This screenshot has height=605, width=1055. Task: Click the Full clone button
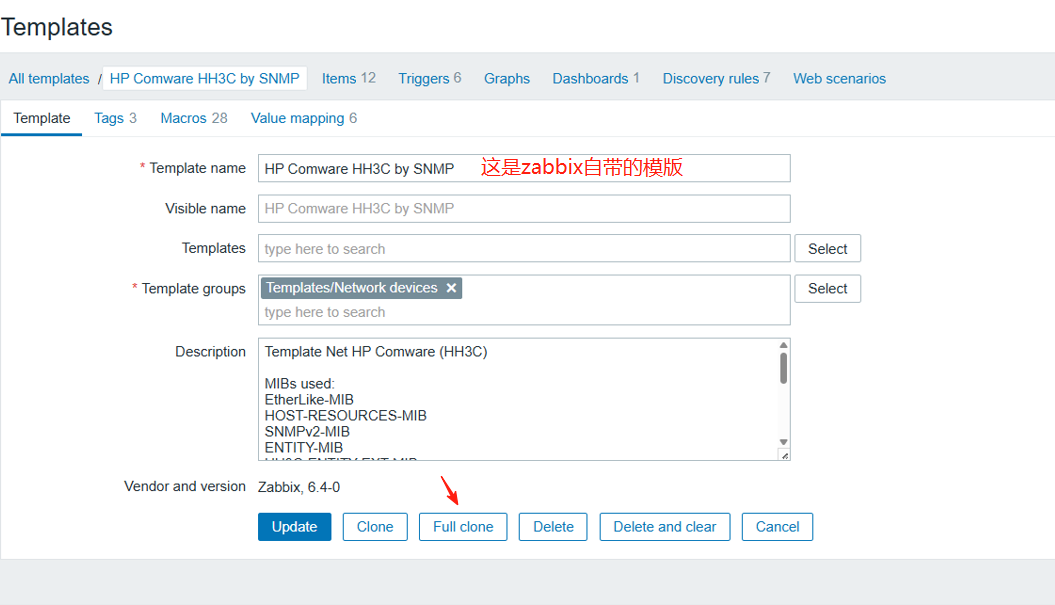coord(463,527)
